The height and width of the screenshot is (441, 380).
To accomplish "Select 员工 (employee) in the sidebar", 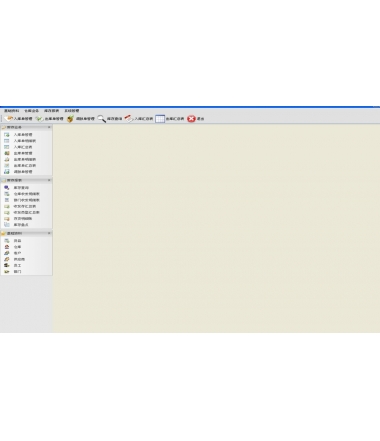I will point(17,265).
